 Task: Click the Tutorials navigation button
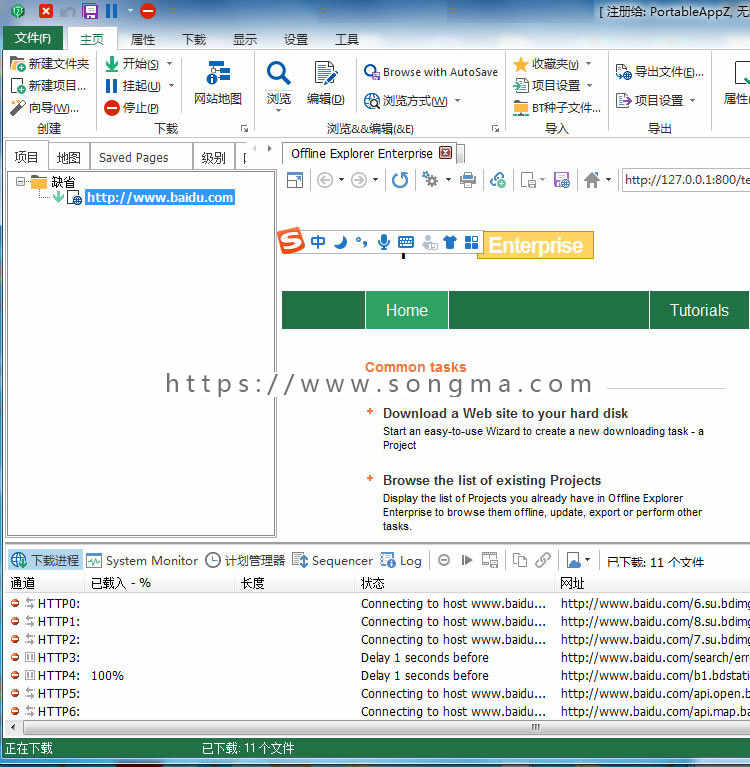pos(699,310)
